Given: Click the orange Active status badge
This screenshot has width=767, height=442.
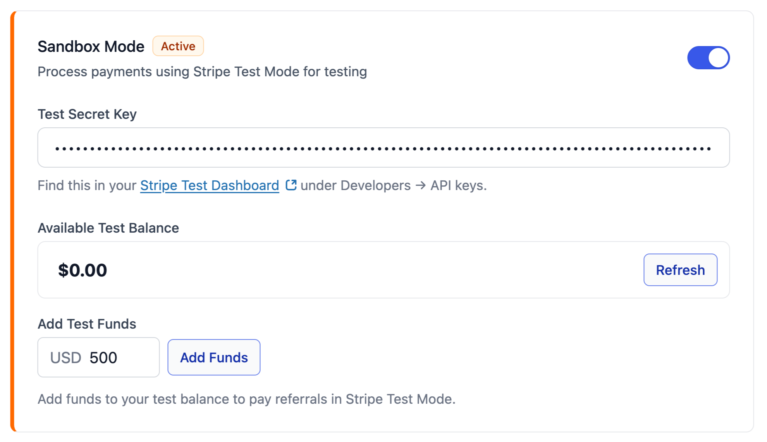Looking at the screenshot, I should click(x=178, y=46).
